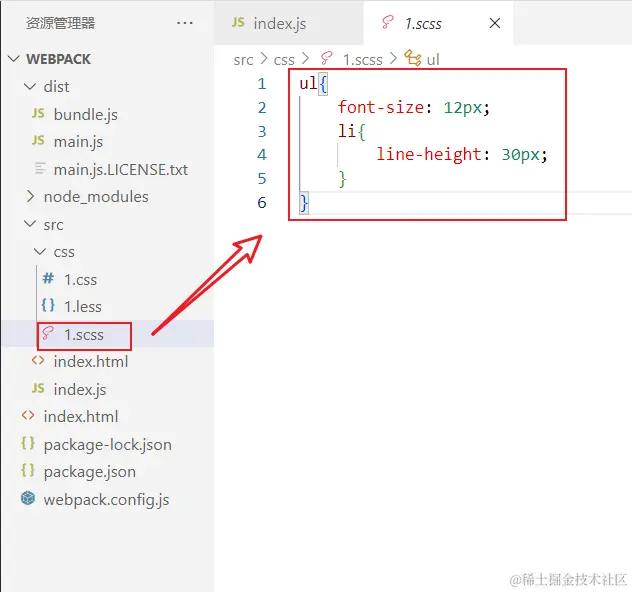Click the JS icon beside bundle.js
This screenshot has width=632, height=592.
point(38,114)
